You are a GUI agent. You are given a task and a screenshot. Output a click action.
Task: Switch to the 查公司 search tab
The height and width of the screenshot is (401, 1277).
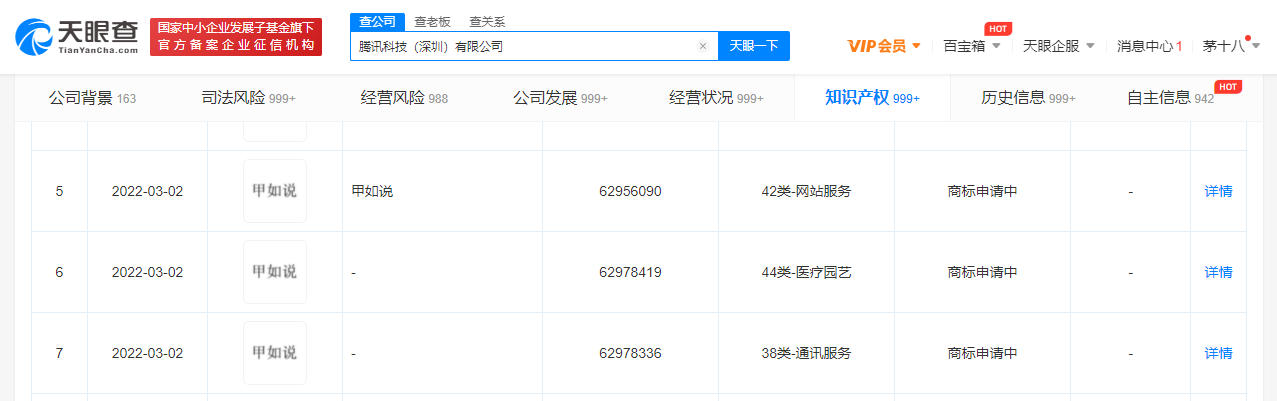pyautogui.click(x=378, y=21)
